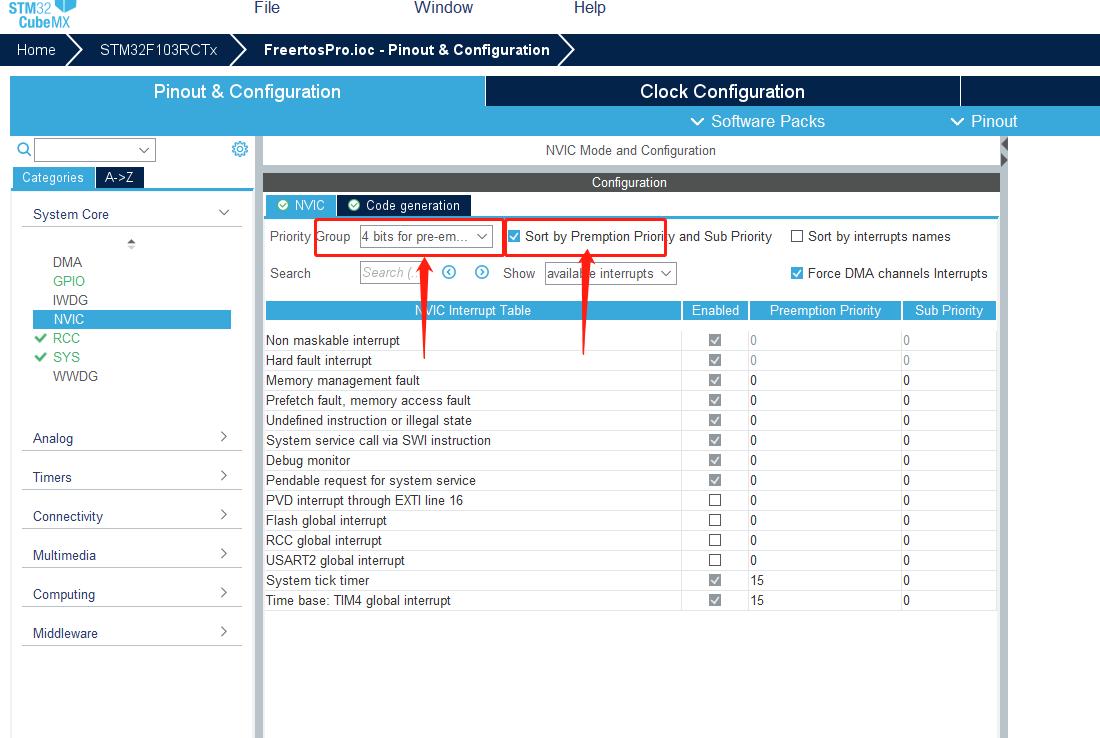Open the File menu
Screen dimensions: 1100x738
(x=267, y=8)
